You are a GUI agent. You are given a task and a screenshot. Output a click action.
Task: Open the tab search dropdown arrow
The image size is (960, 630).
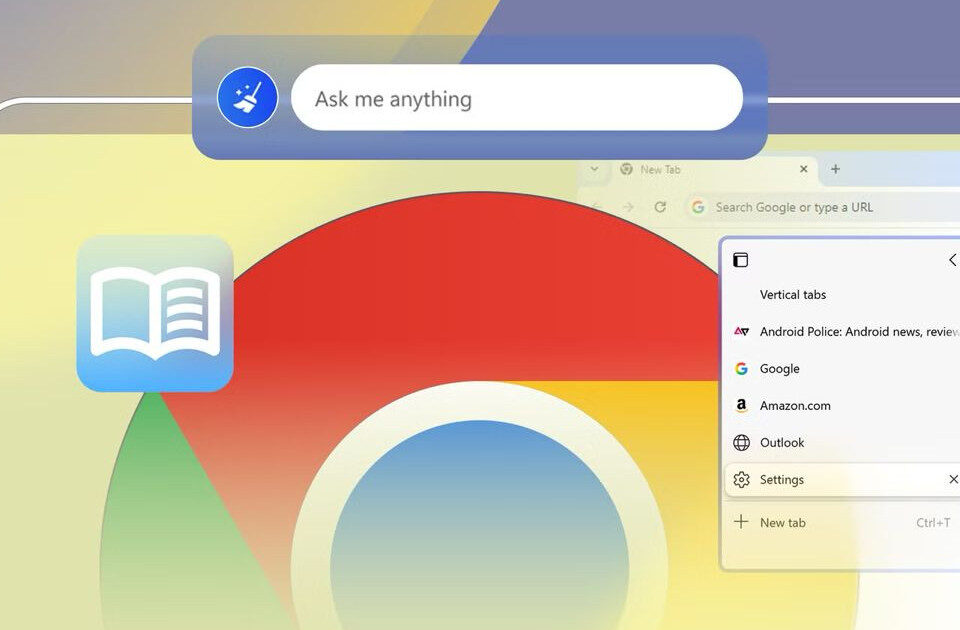coord(595,169)
